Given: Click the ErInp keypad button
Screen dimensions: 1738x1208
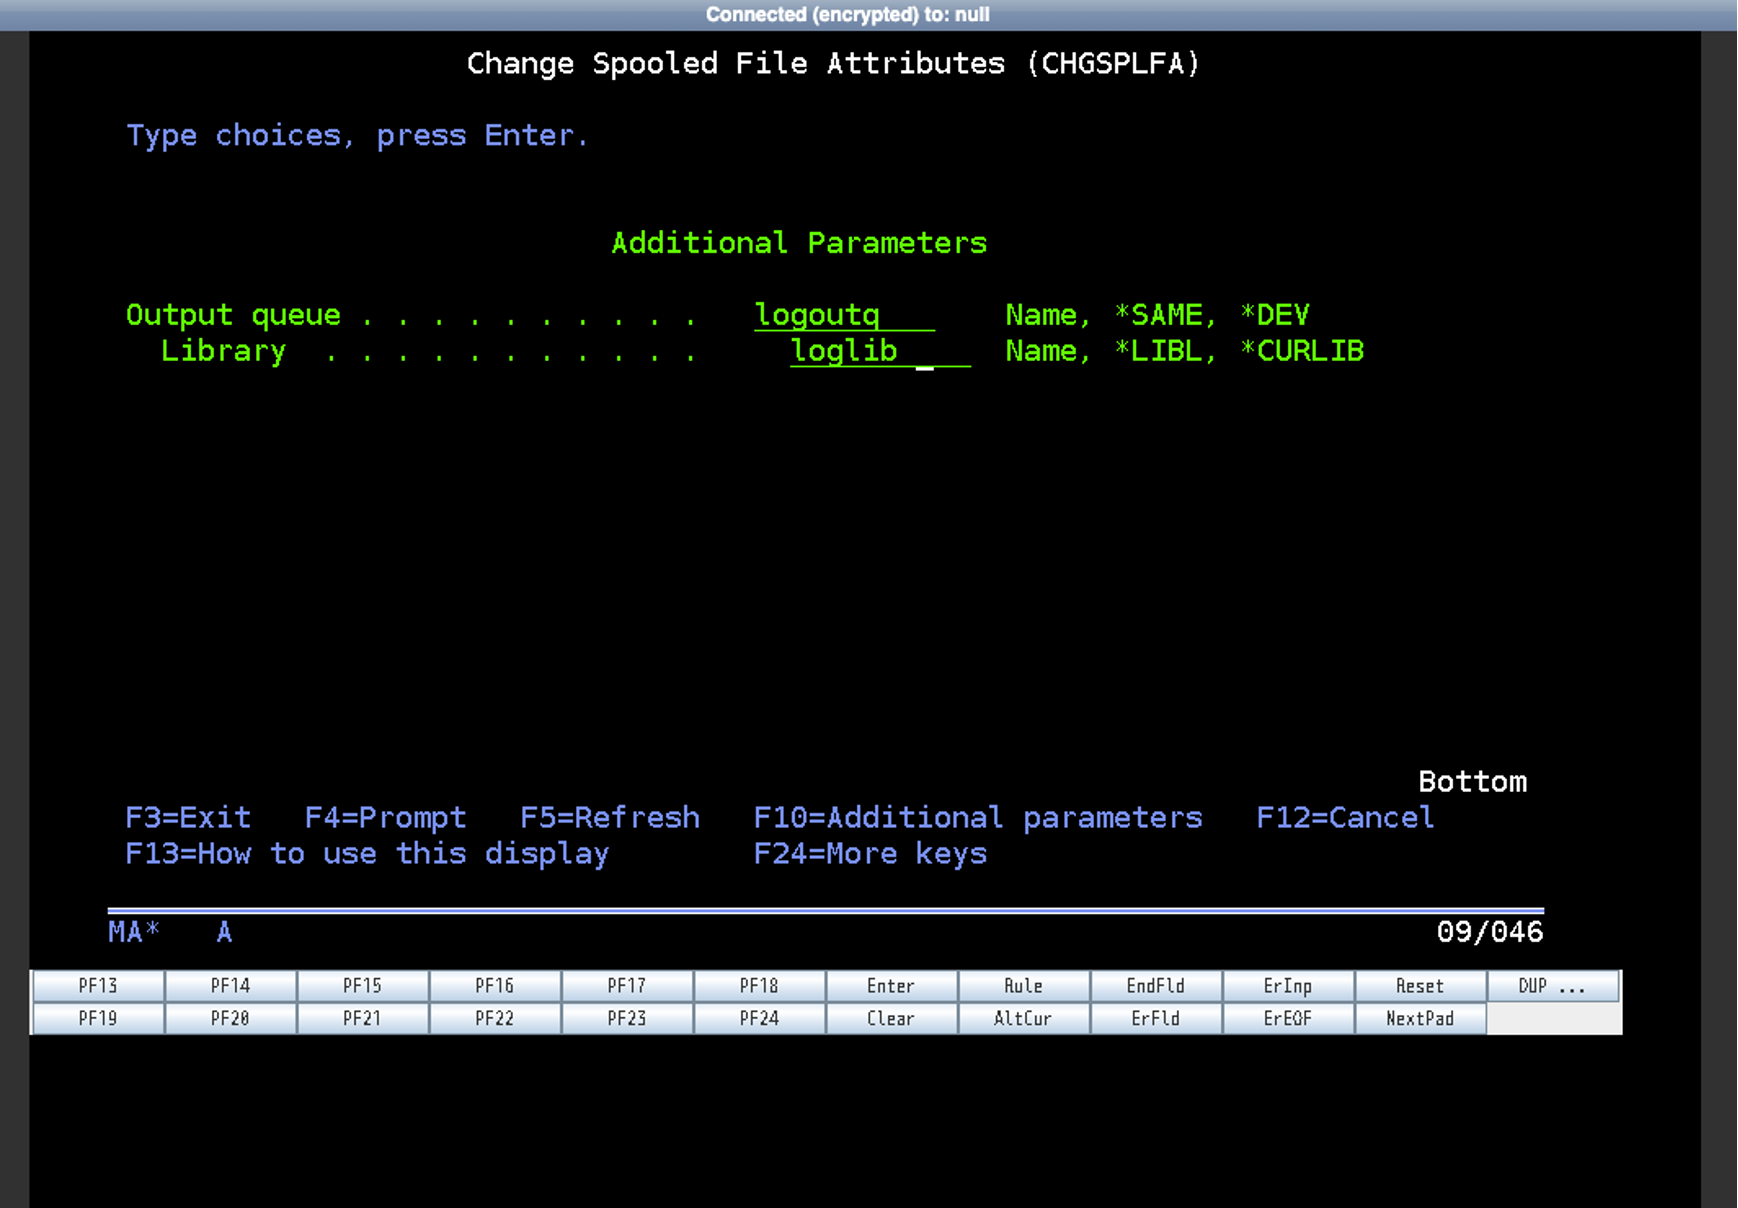Looking at the screenshot, I should tap(1287, 986).
